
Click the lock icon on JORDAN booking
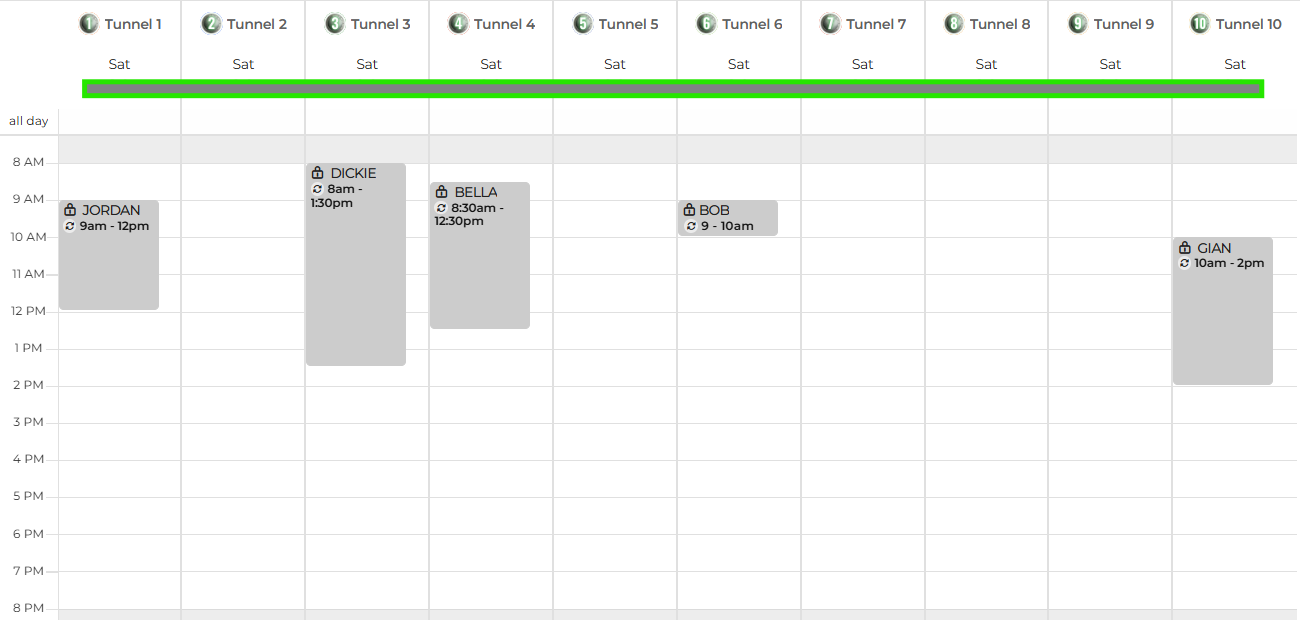point(70,210)
